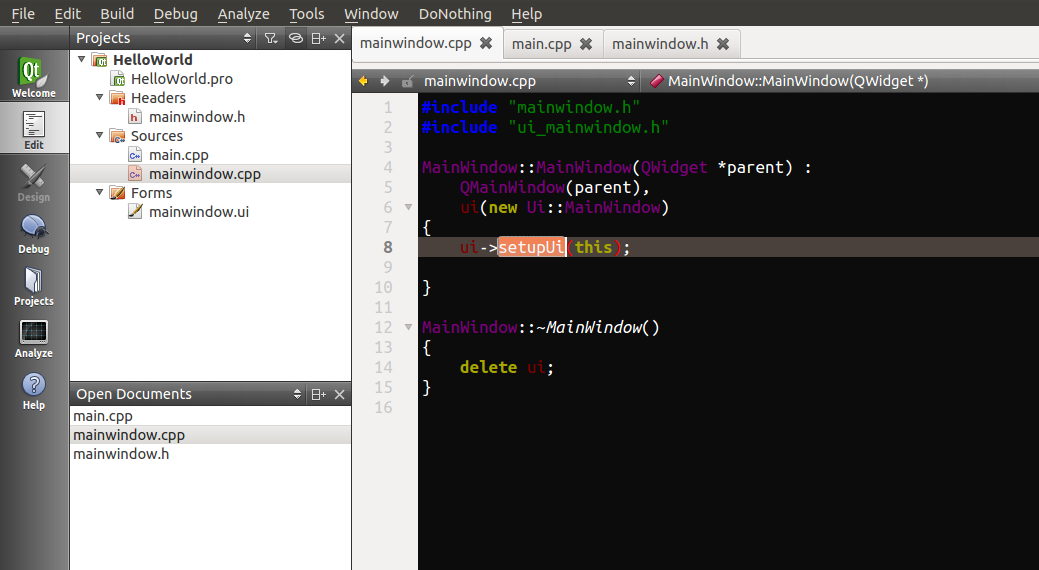Switch to Welcome mode in sidebar
Viewport: 1039px width, 570px height.
[x=34, y=78]
